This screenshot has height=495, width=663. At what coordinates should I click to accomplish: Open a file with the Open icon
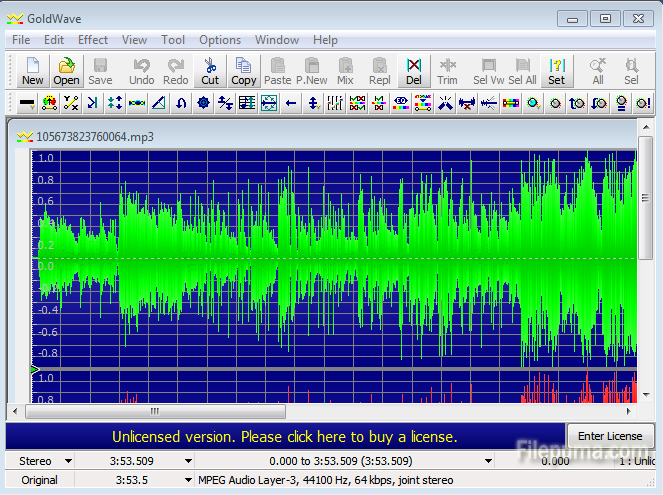click(66, 71)
